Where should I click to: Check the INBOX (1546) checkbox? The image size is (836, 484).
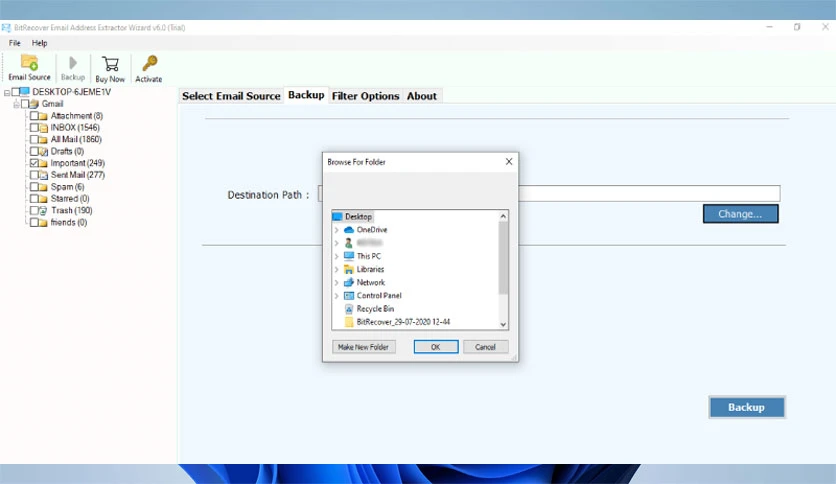tap(34, 127)
